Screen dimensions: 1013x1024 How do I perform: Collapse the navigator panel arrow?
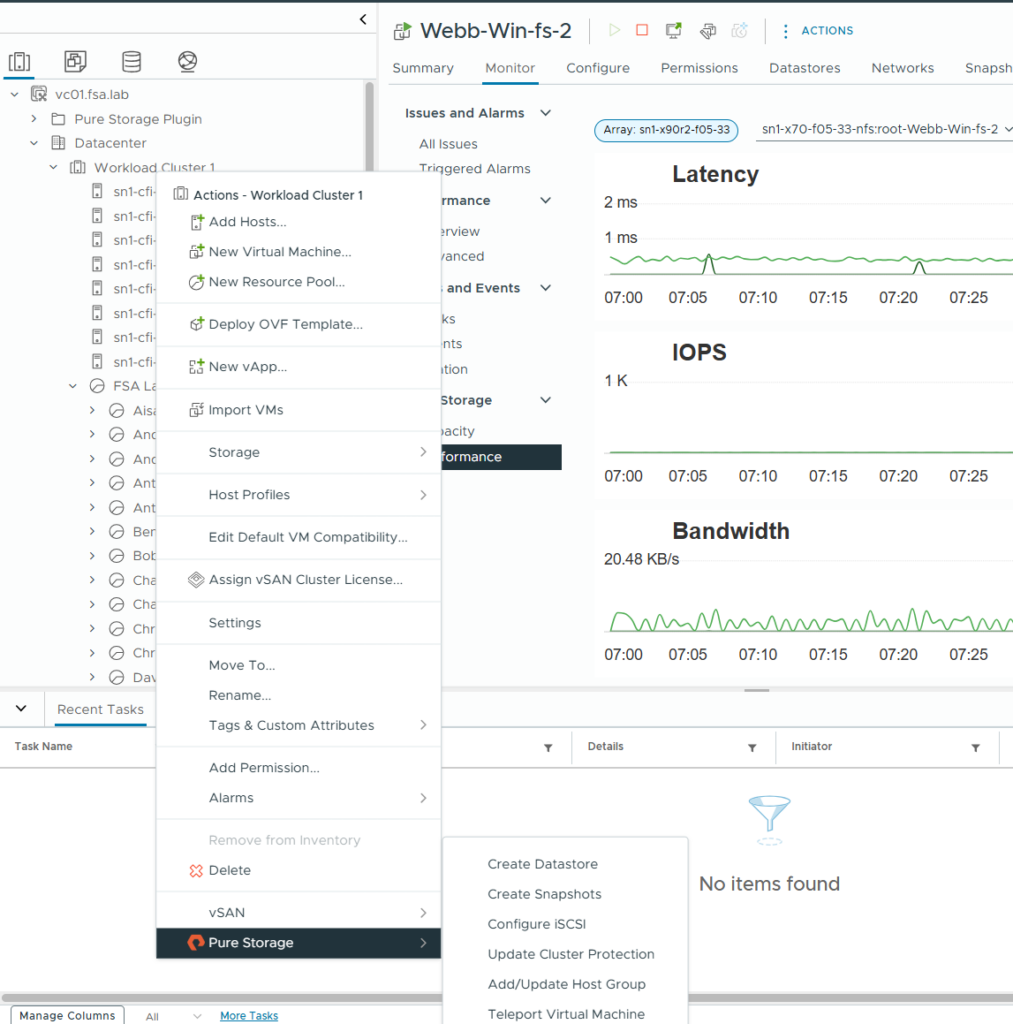coord(363,20)
